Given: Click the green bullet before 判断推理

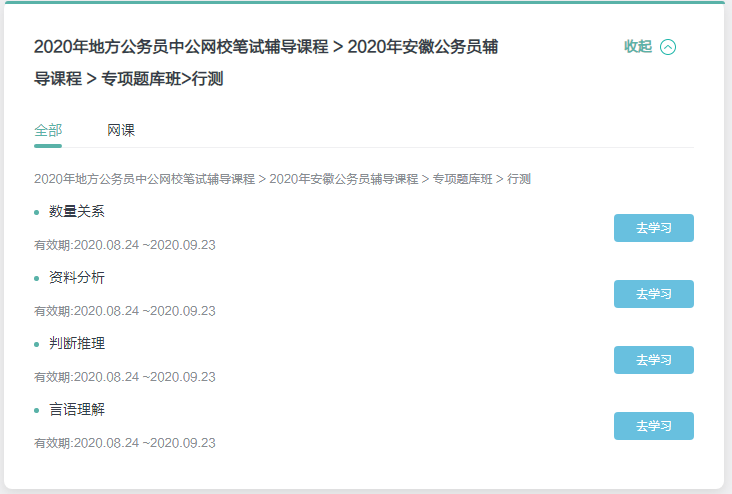Looking at the screenshot, I should (37, 344).
